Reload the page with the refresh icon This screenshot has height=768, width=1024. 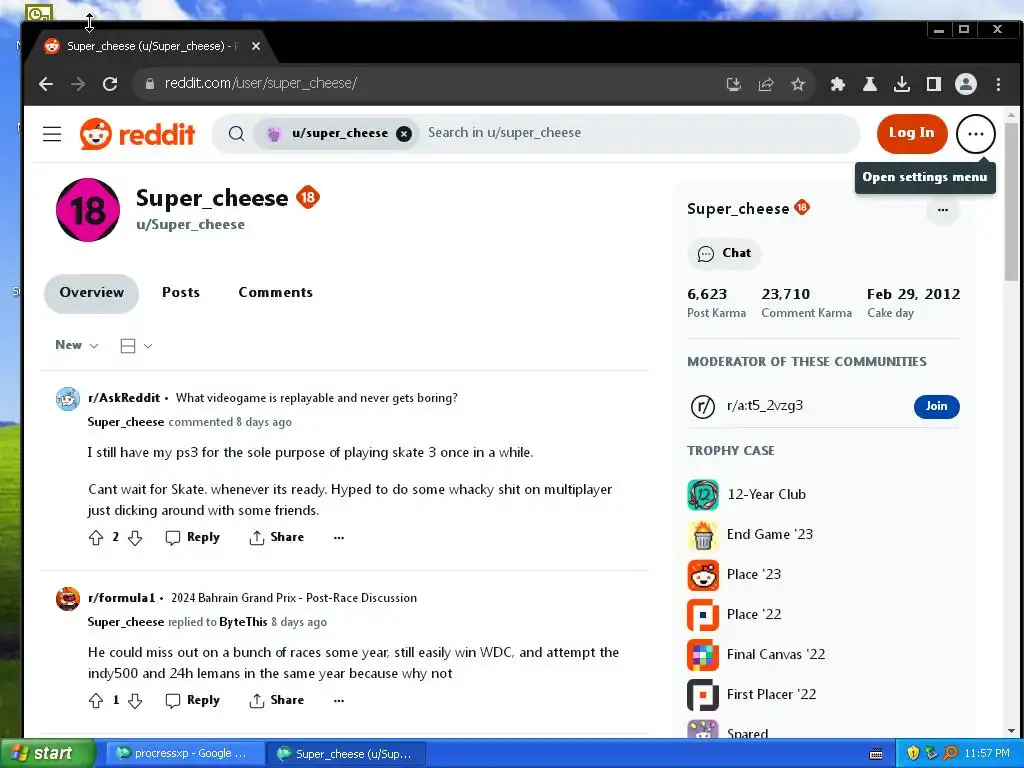click(x=110, y=84)
